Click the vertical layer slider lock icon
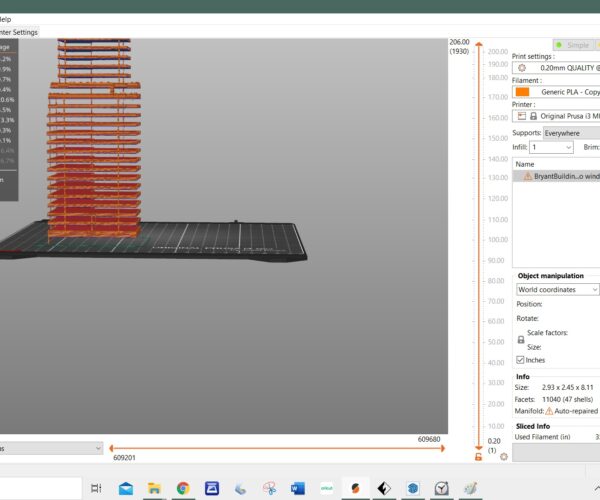600x500 pixels. coord(480,457)
